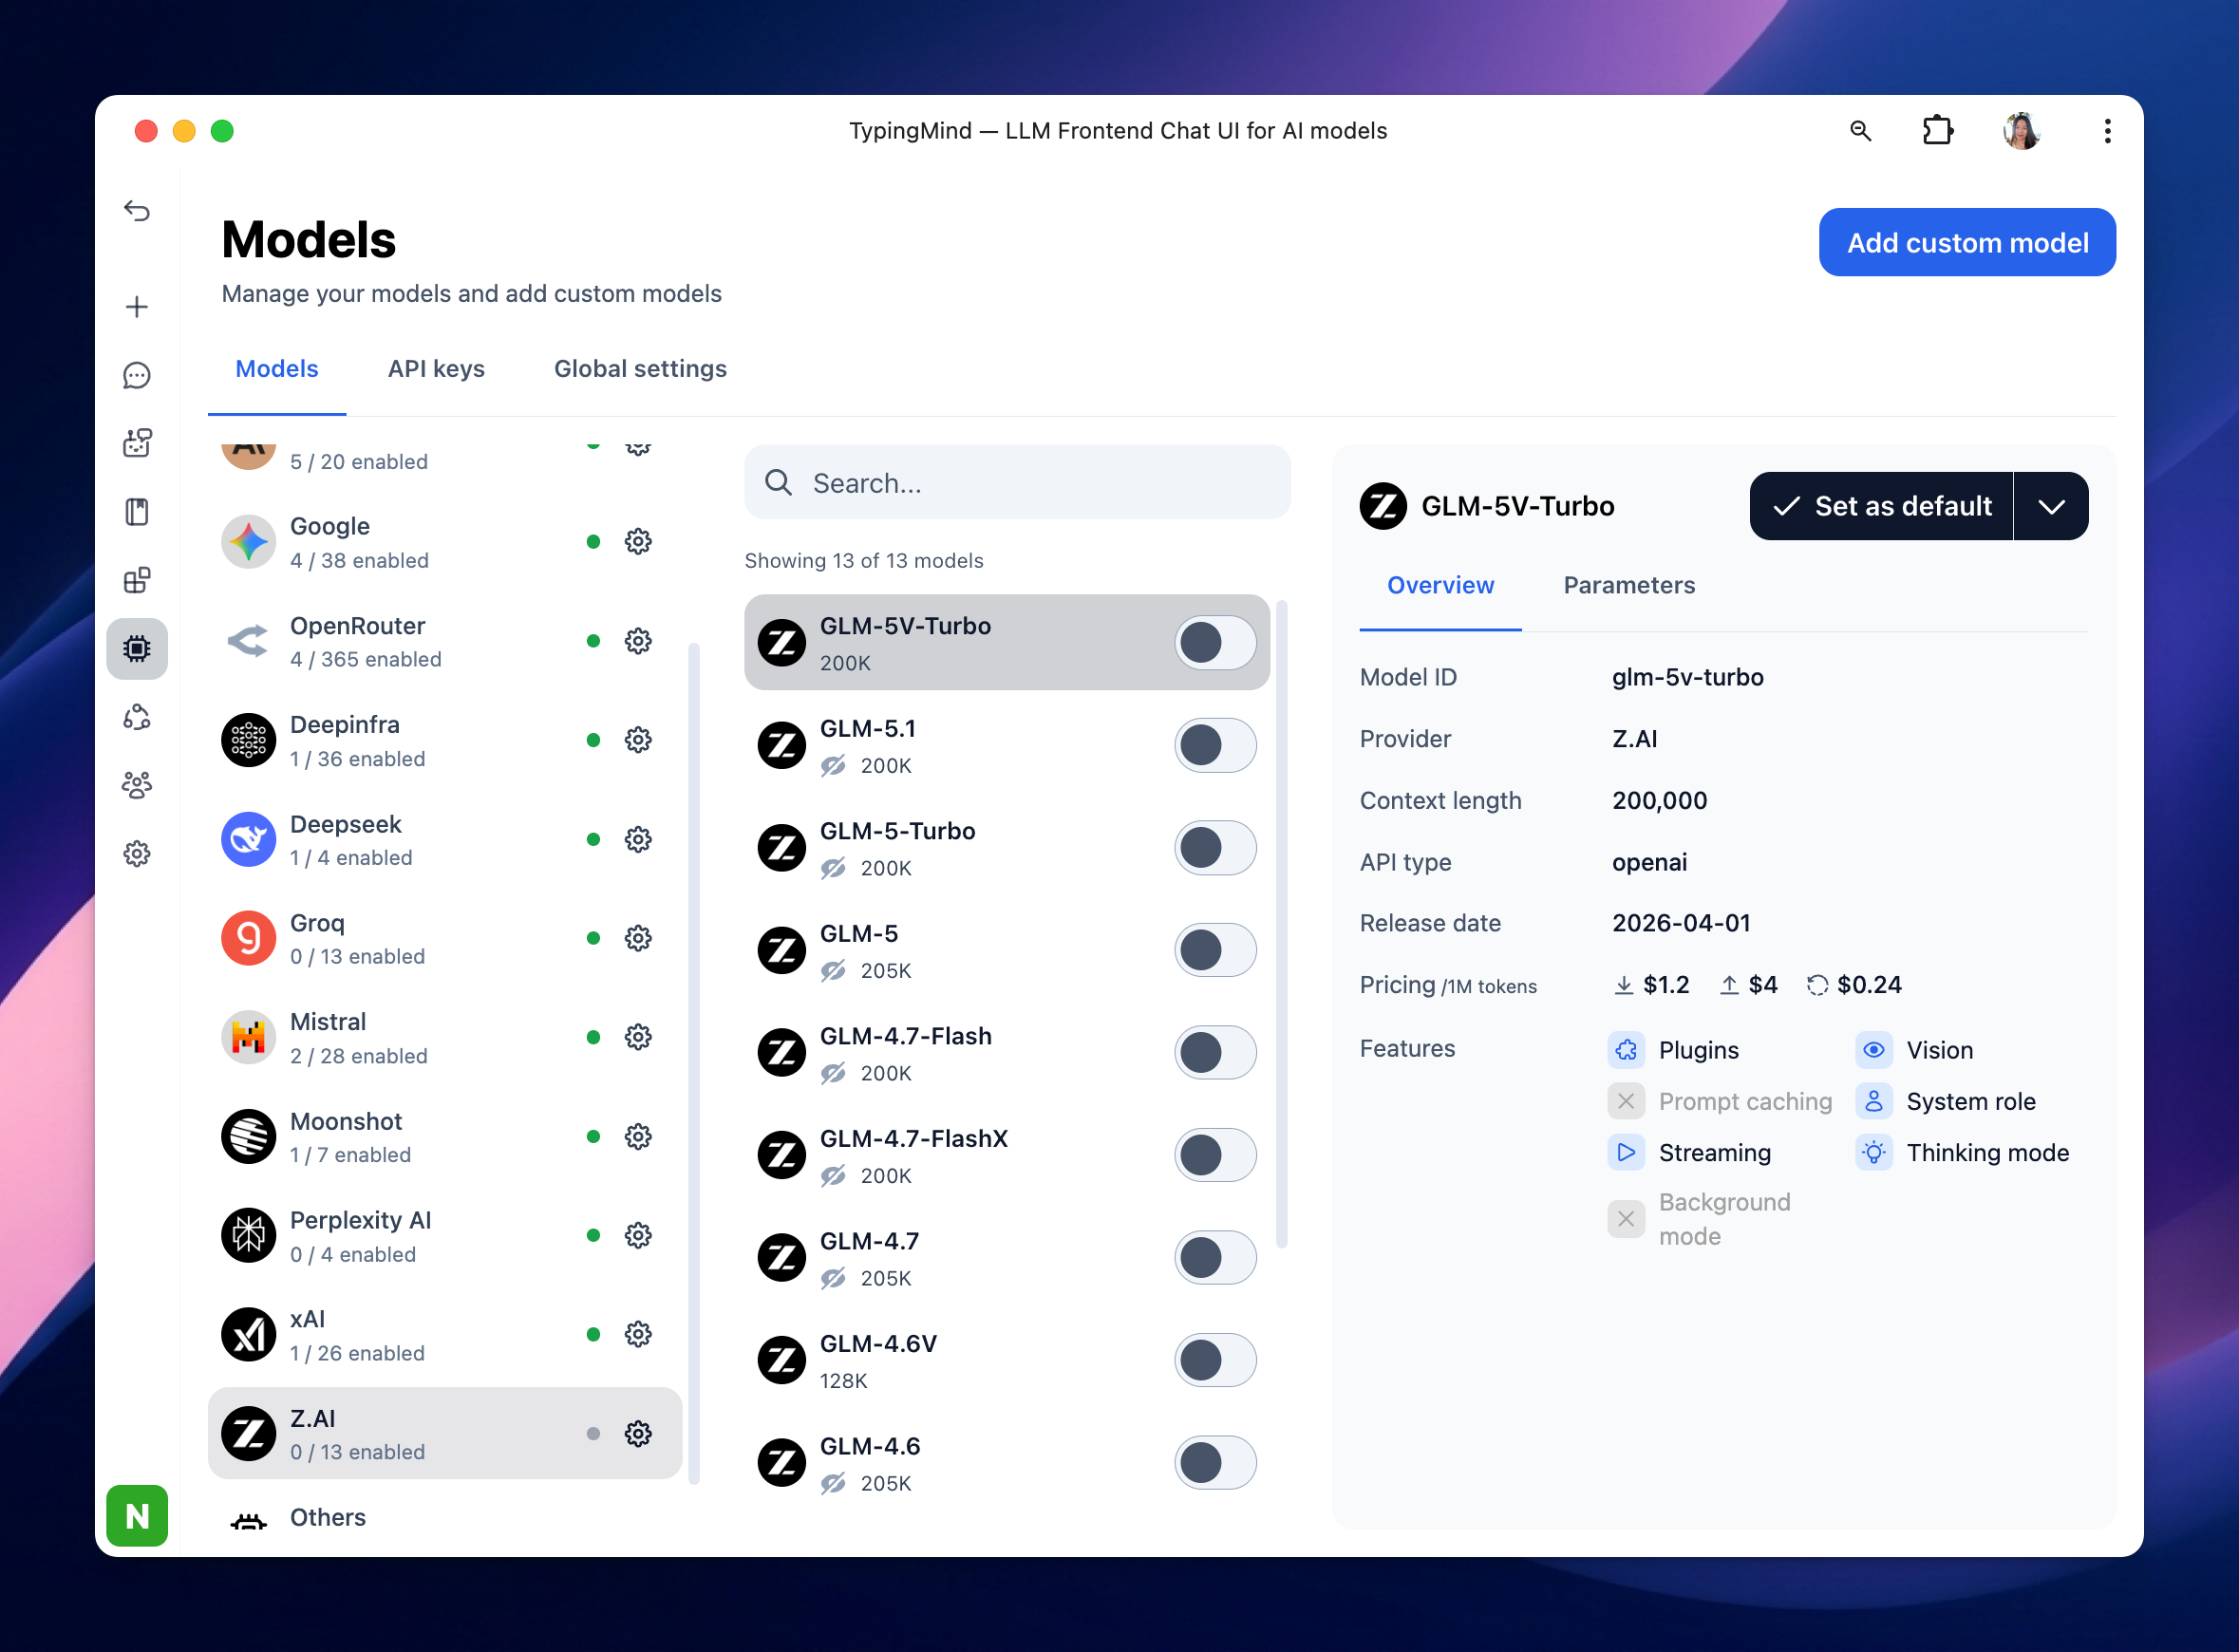Screen dimensions: 2239x1652
Task: Open xAI provider settings gear
Action: (x=638, y=1335)
